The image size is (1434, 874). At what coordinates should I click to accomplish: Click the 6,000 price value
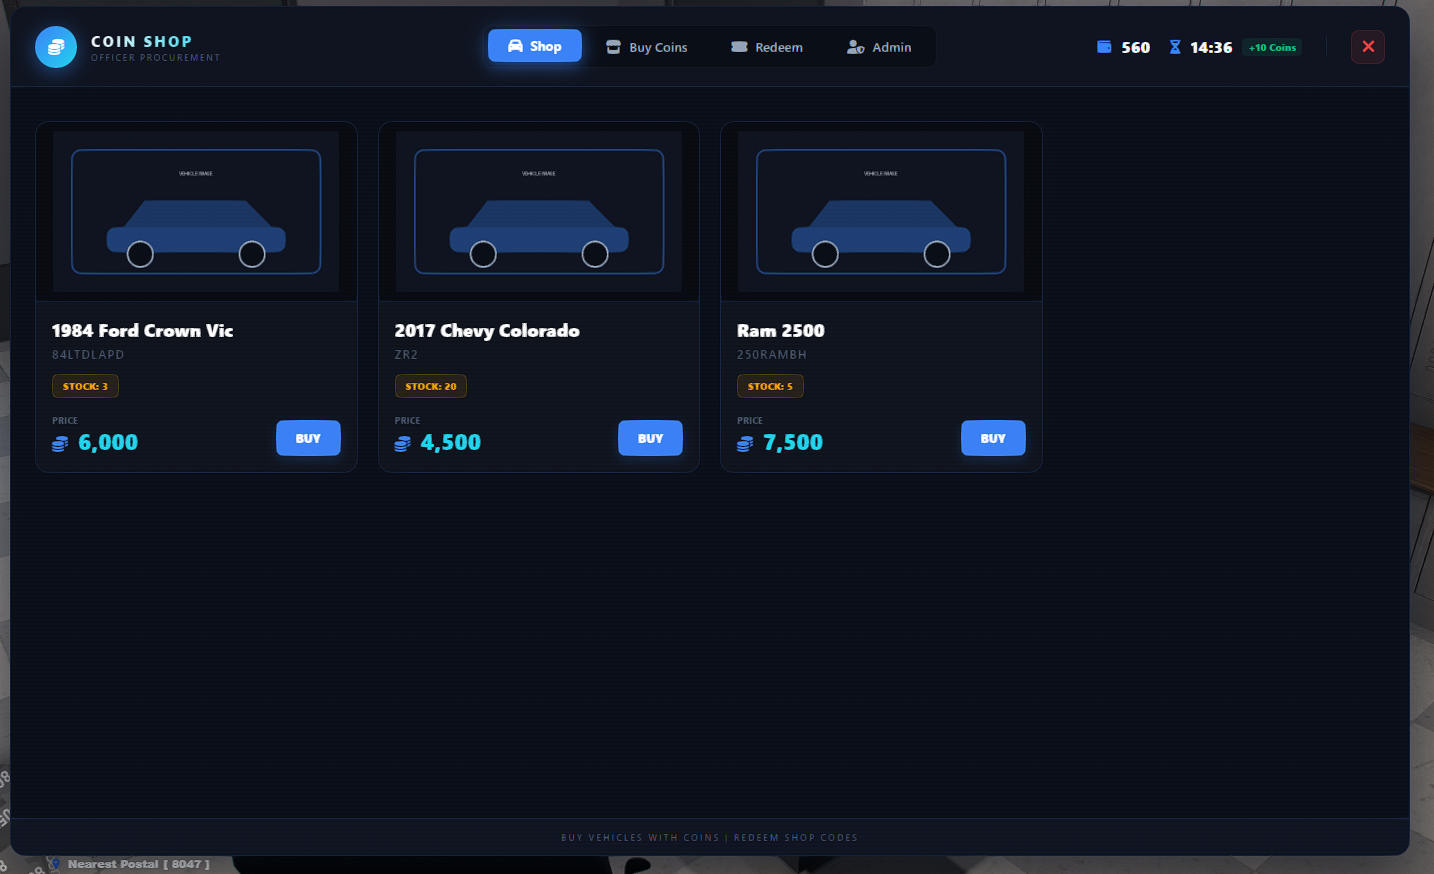(x=108, y=442)
